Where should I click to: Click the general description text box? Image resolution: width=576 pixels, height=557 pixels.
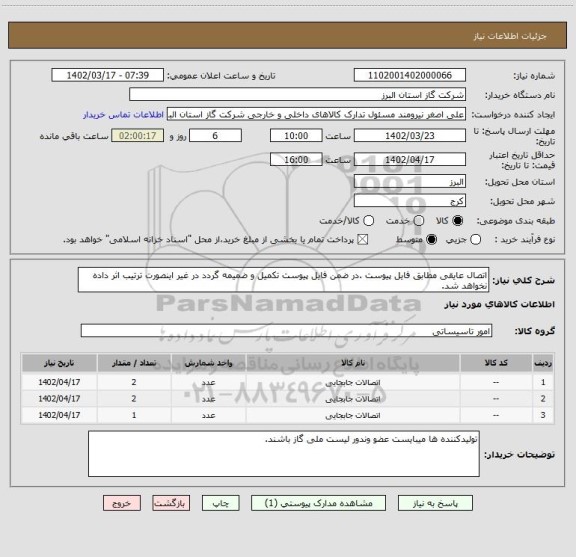(x=284, y=280)
